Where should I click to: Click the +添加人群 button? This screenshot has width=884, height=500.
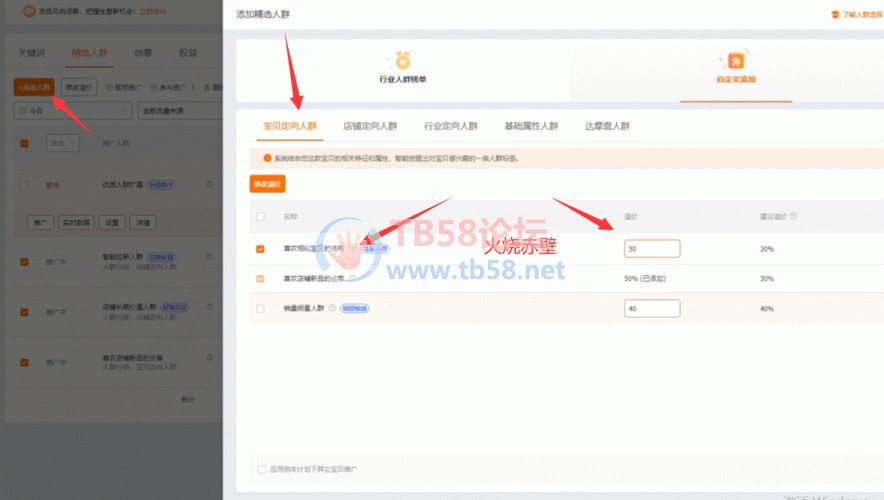pyautogui.click(x=34, y=87)
